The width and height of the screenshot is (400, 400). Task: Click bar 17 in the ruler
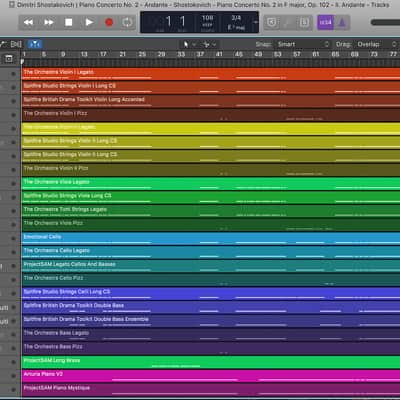point(103,54)
